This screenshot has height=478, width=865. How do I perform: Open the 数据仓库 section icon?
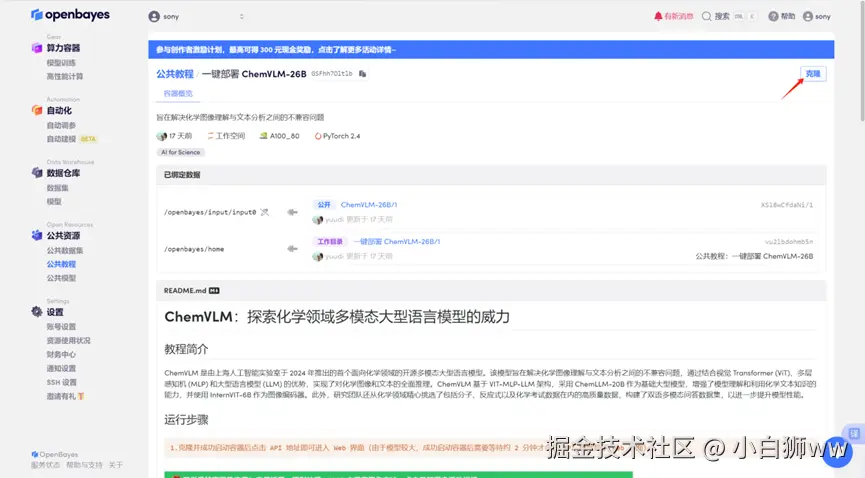(37, 173)
